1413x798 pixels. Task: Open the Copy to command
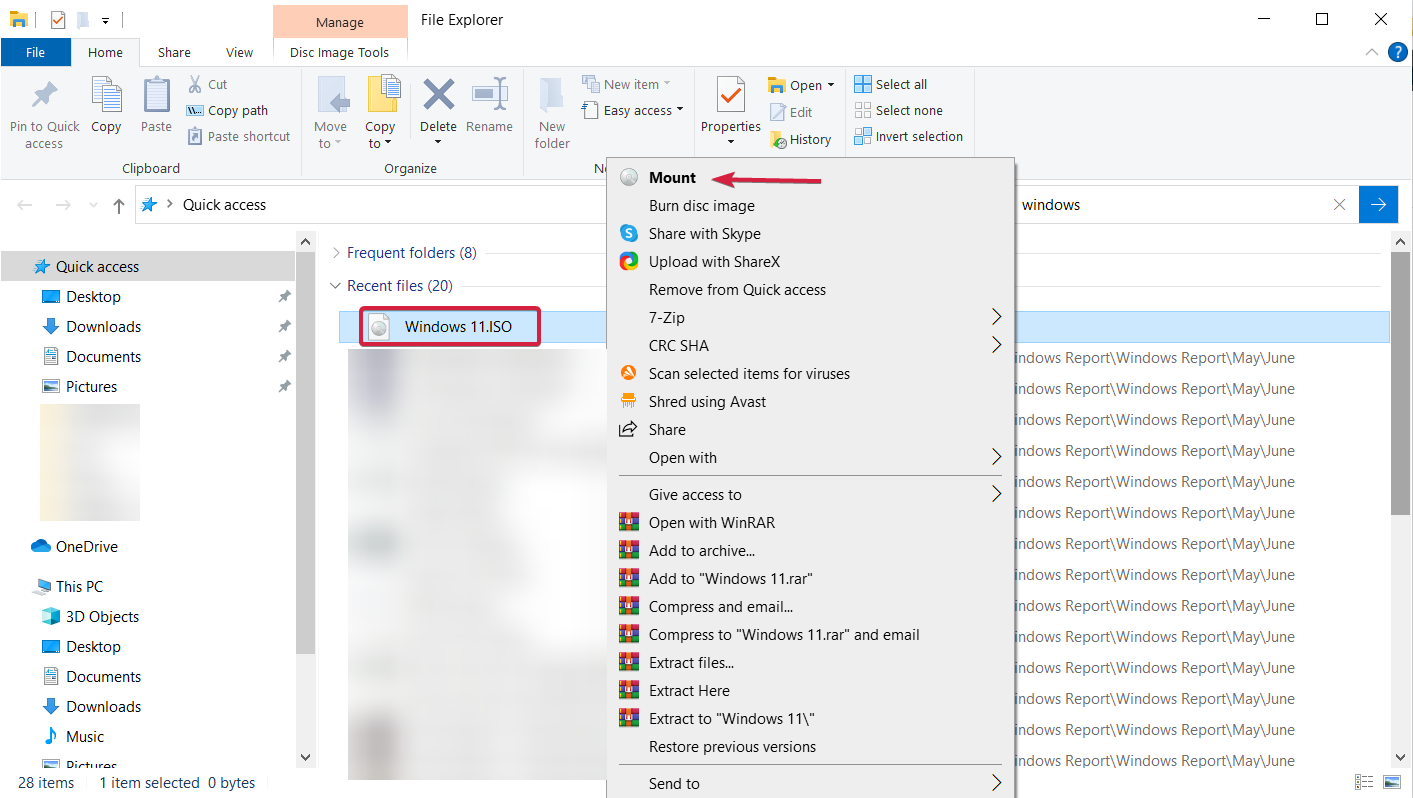(x=380, y=112)
